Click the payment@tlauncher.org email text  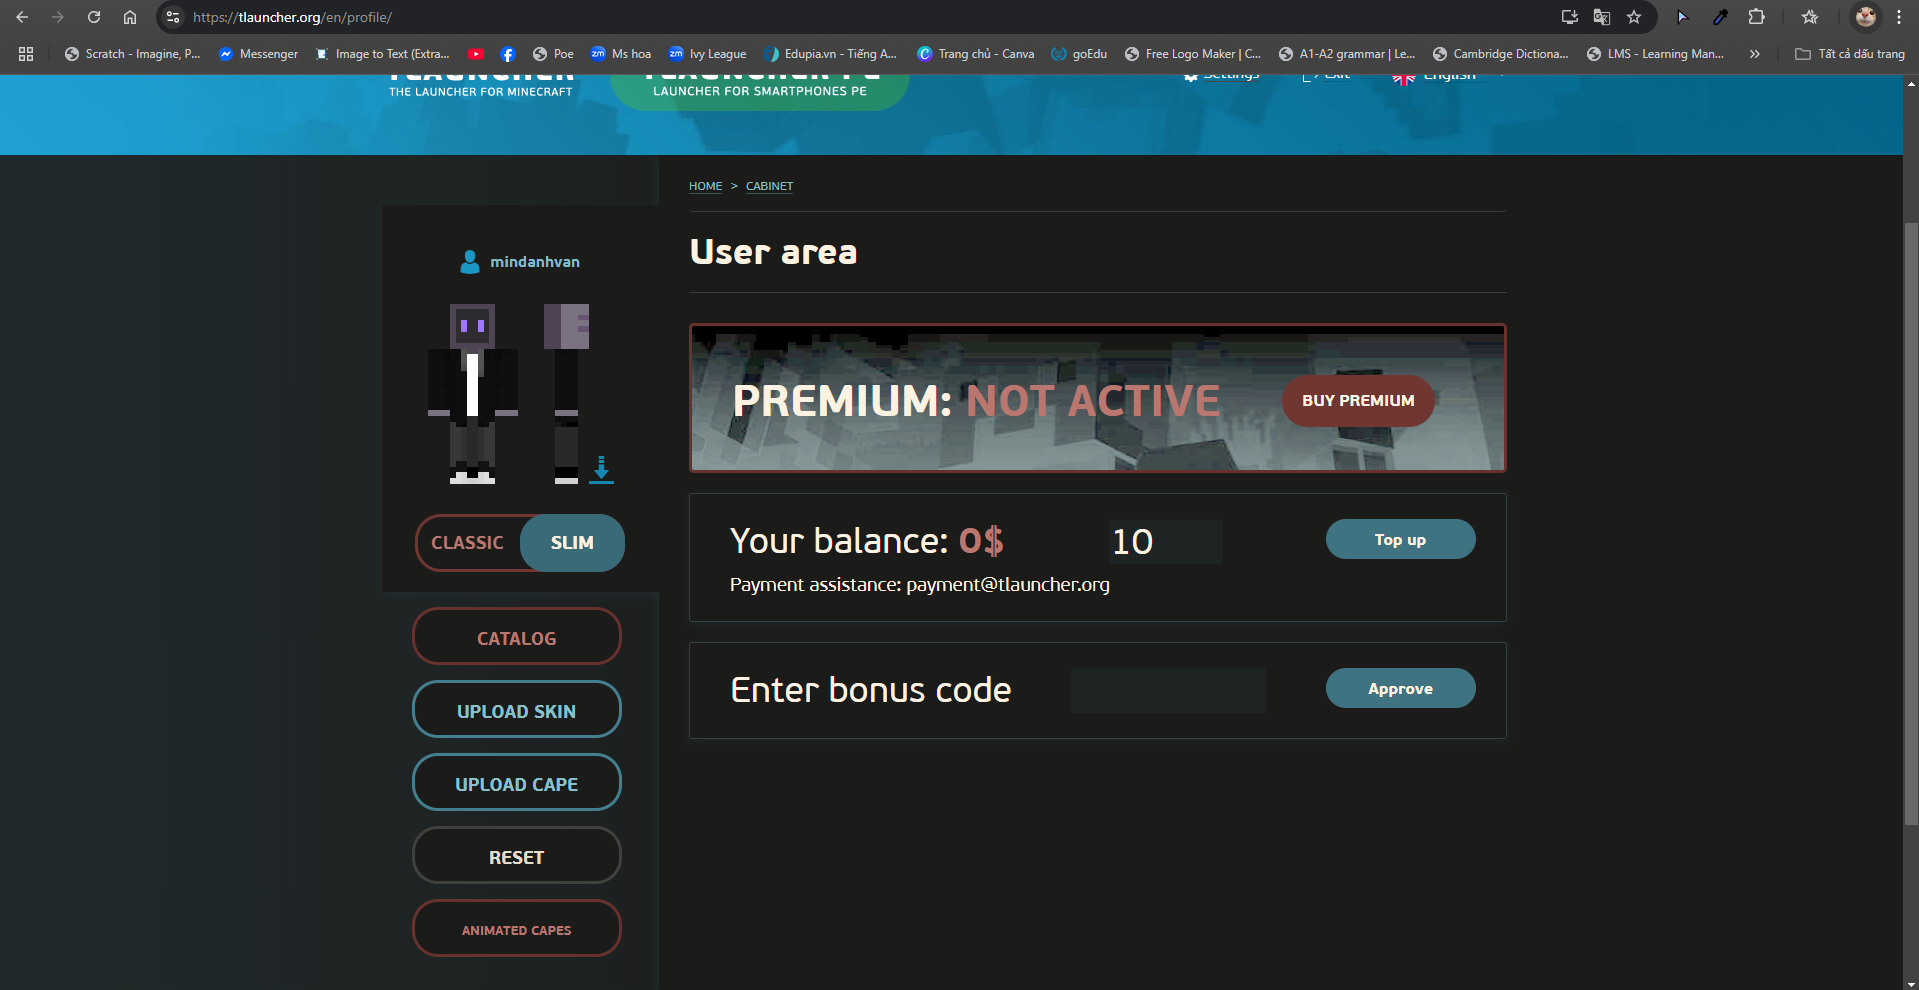1008,585
